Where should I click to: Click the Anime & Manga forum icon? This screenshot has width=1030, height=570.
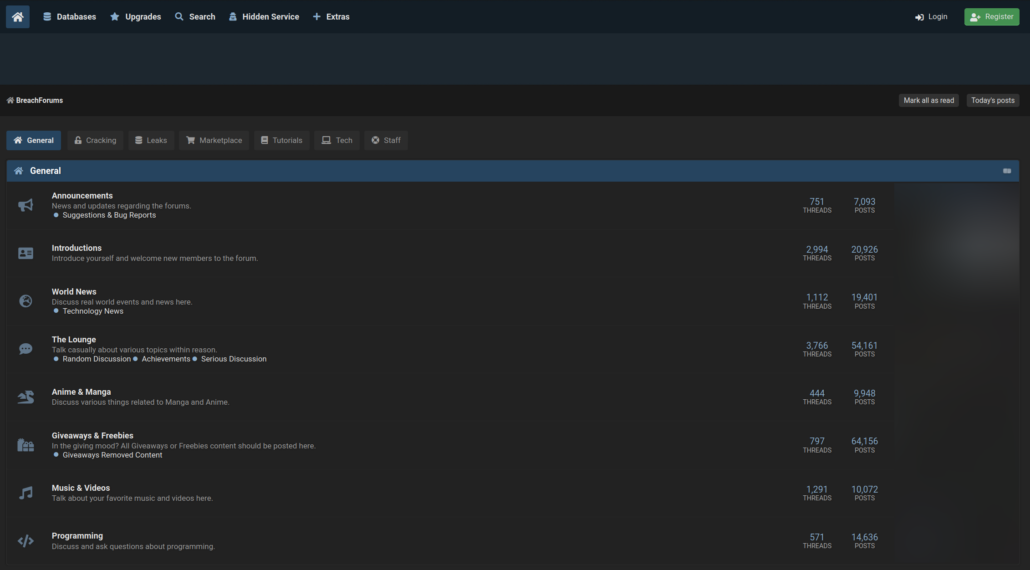pos(26,397)
